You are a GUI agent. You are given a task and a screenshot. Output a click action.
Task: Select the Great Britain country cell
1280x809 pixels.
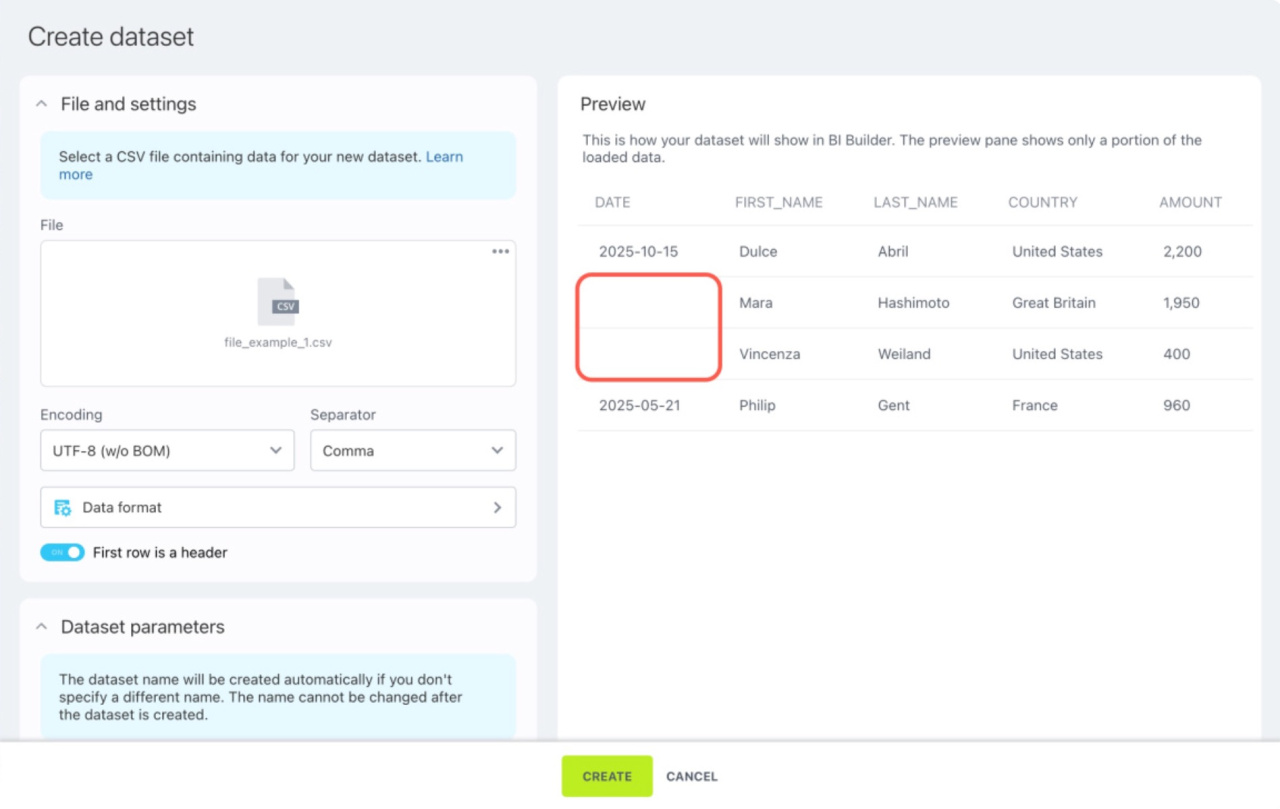tap(1053, 303)
